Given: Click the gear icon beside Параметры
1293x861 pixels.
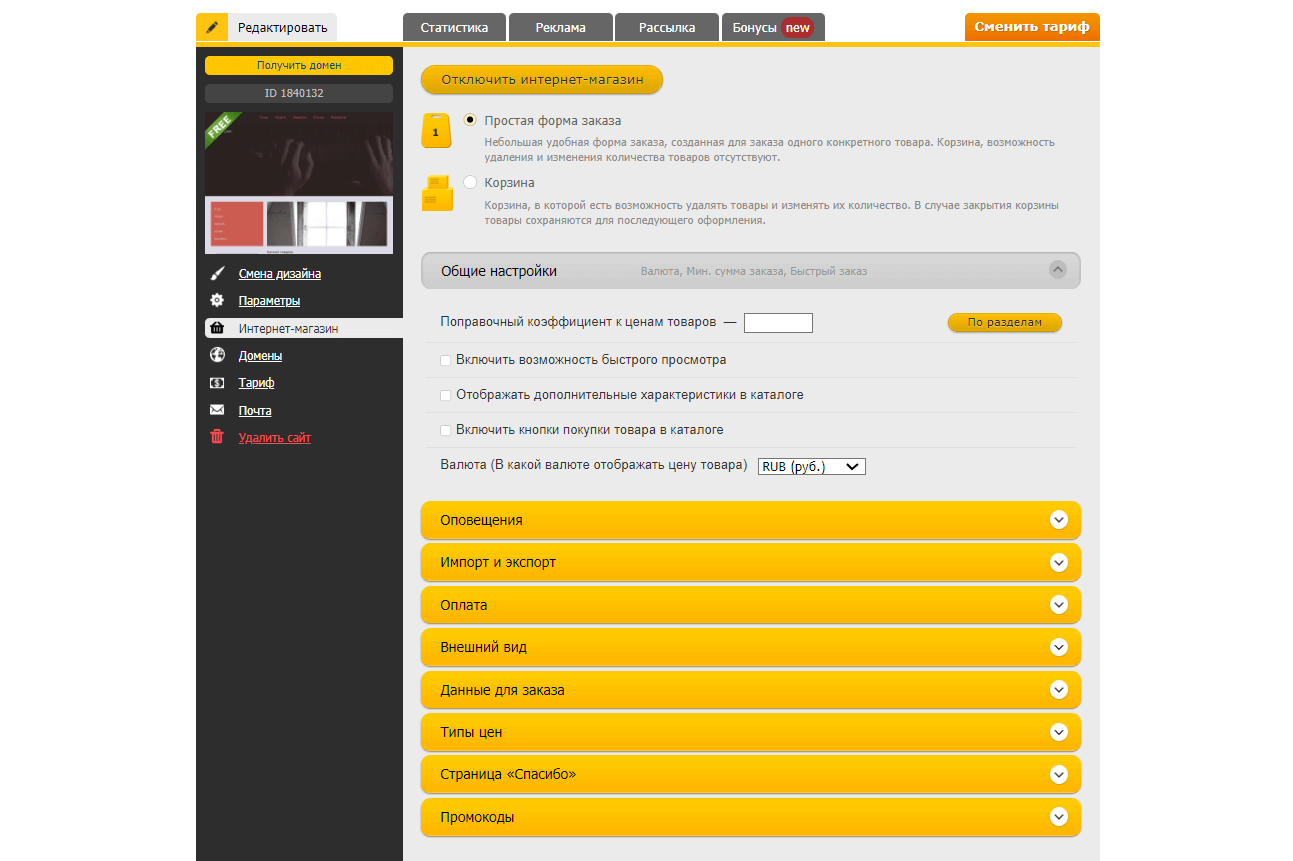Looking at the screenshot, I should click(x=217, y=301).
